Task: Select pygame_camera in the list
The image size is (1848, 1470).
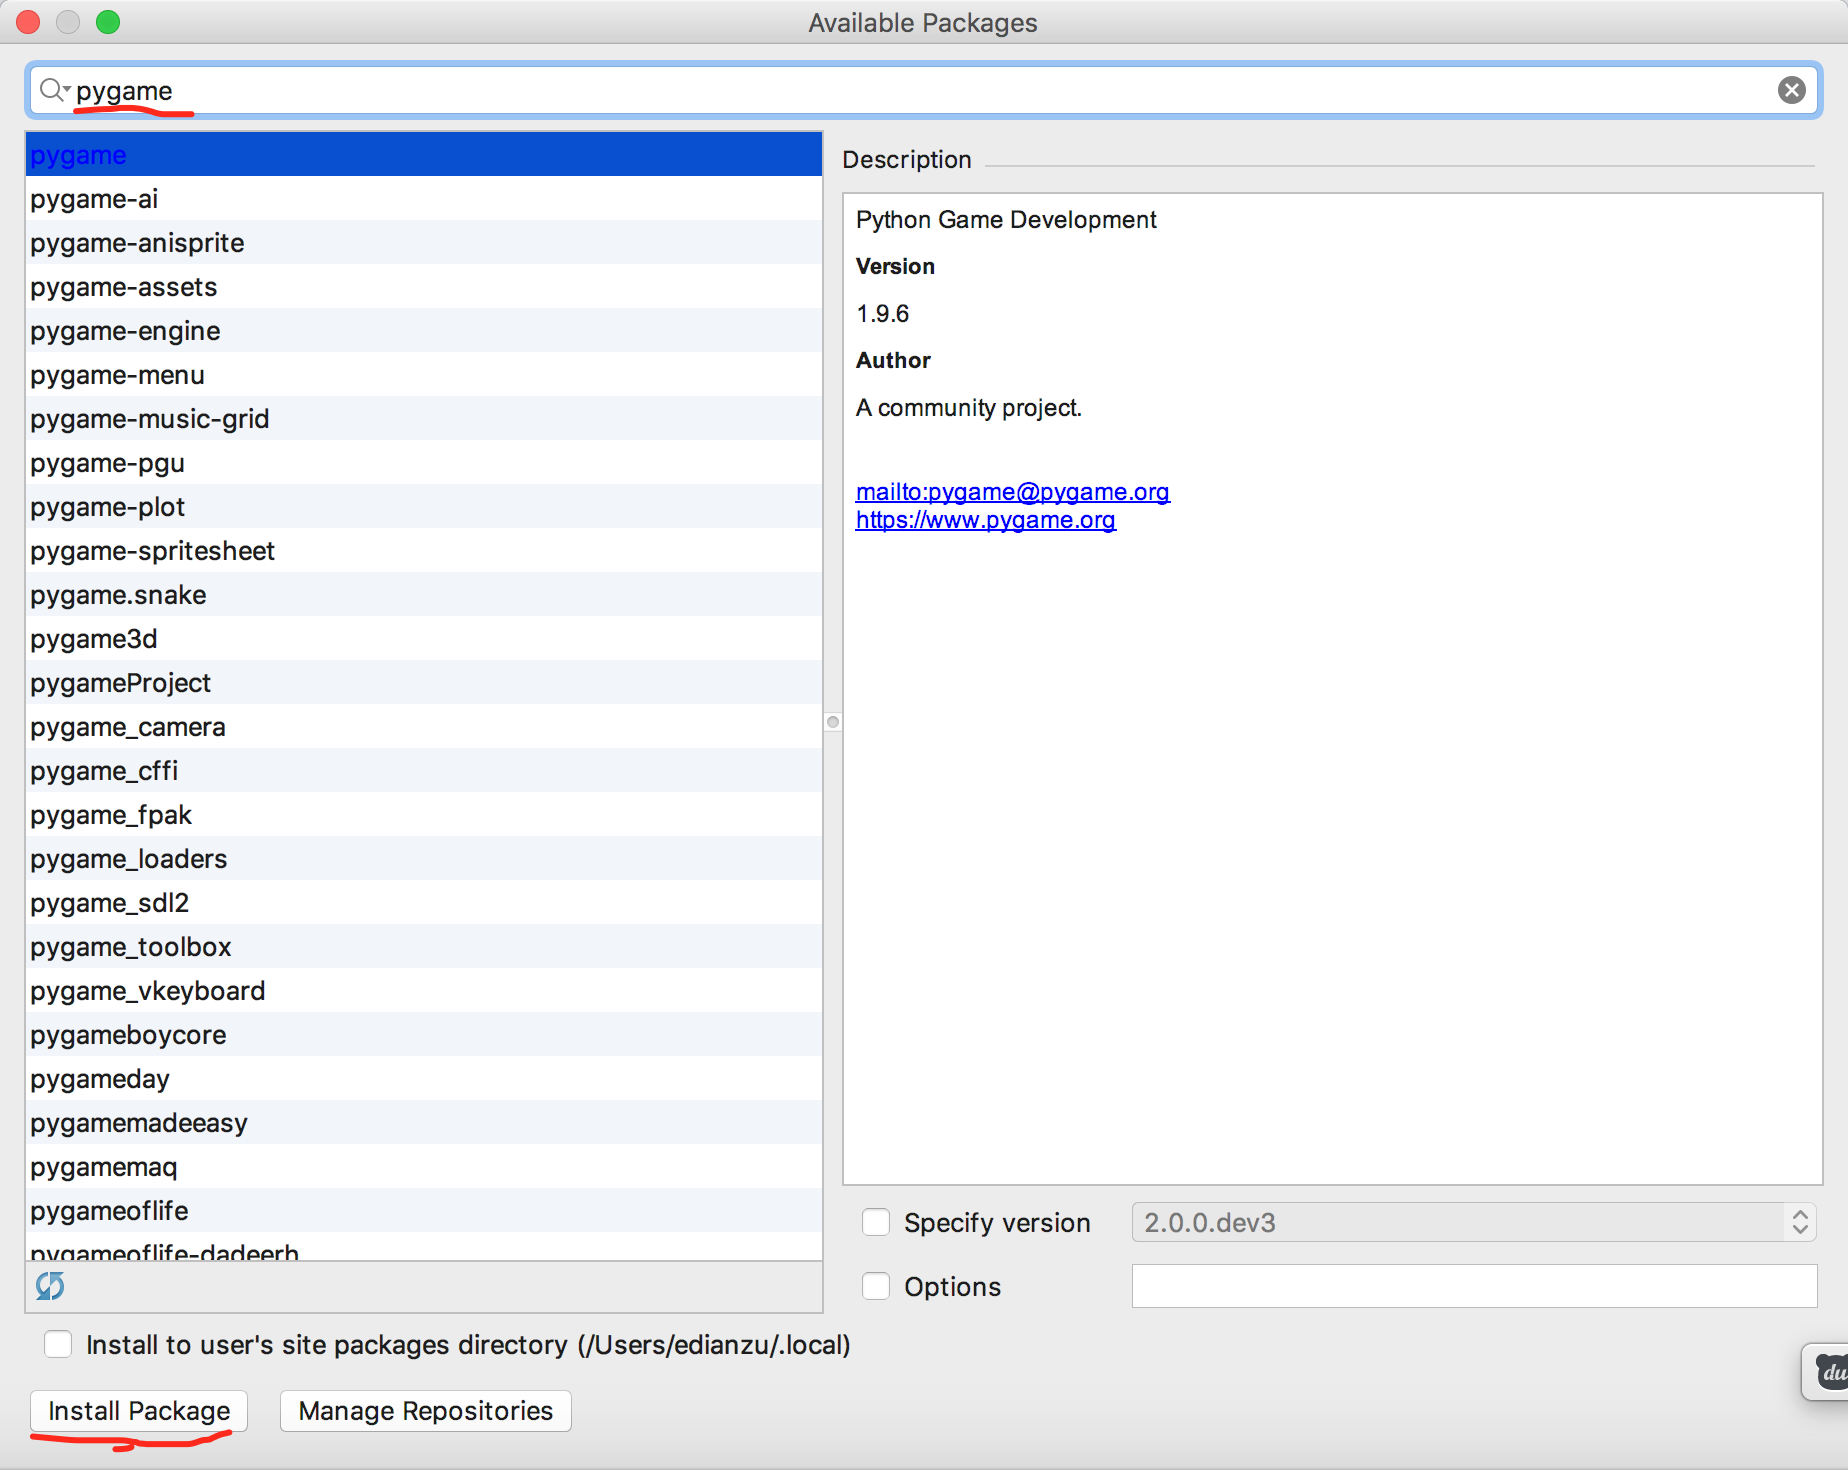Action: [424, 727]
